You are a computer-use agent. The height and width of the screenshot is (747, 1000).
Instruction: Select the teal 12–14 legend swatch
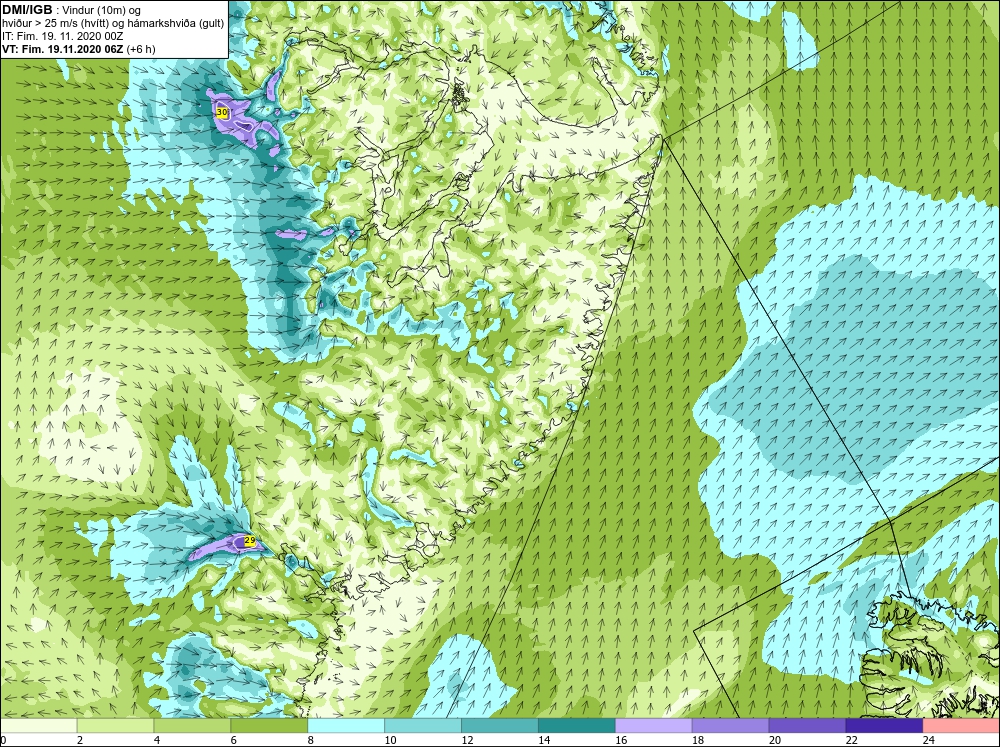pyautogui.click(x=499, y=726)
